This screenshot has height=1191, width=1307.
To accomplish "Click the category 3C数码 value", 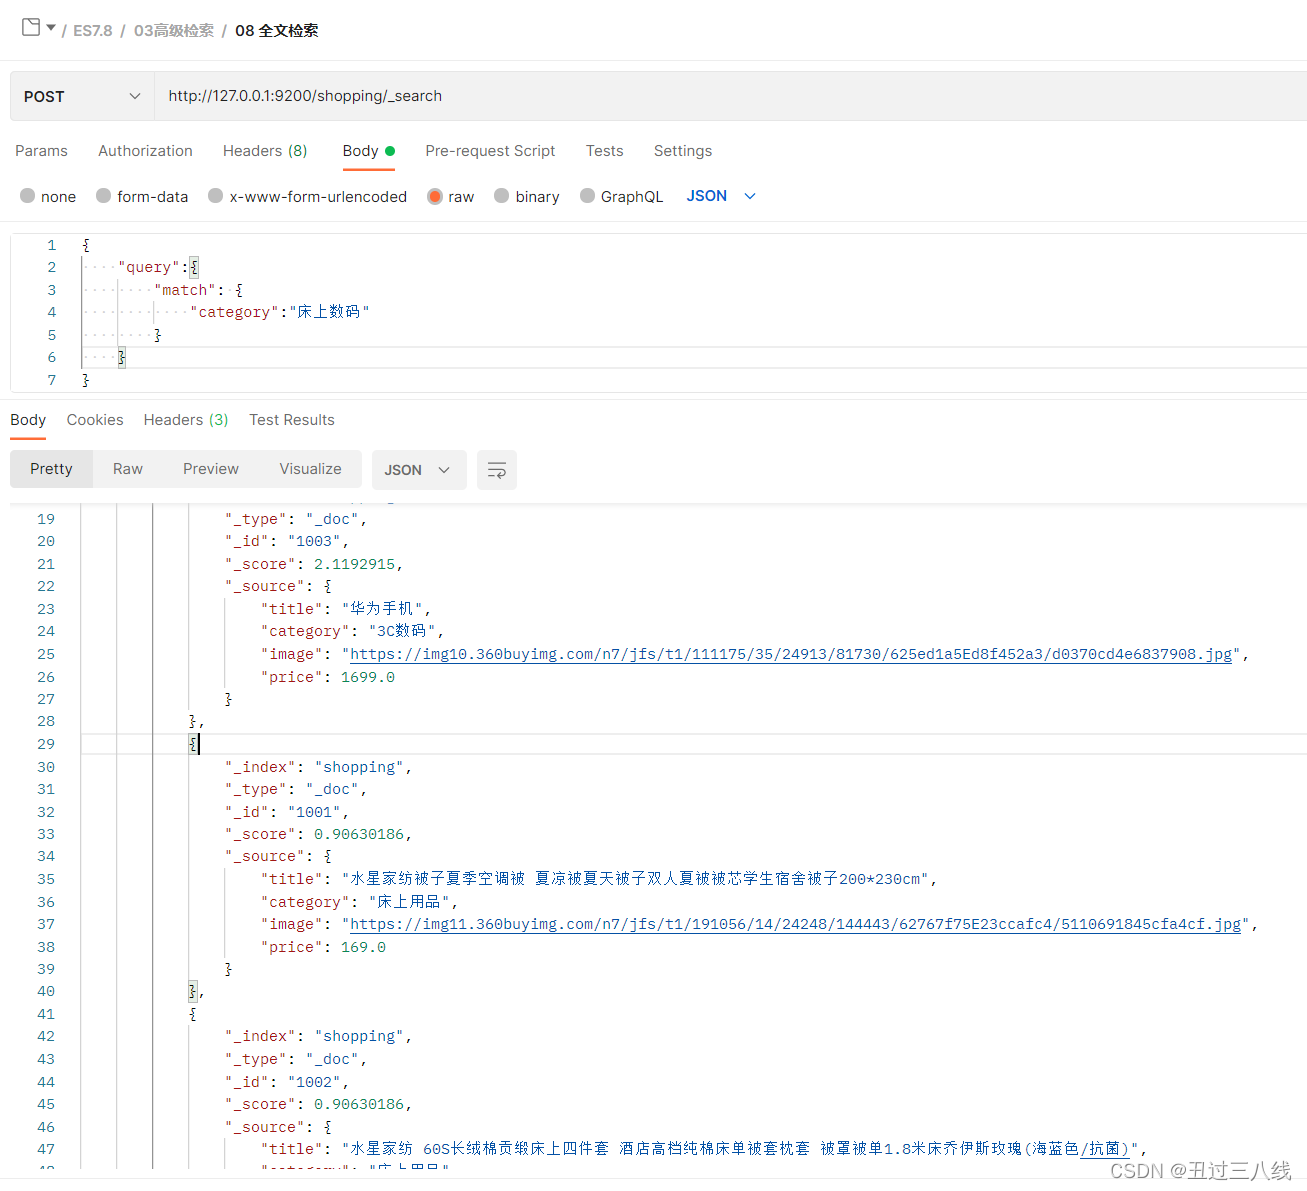I will coord(402,631).
